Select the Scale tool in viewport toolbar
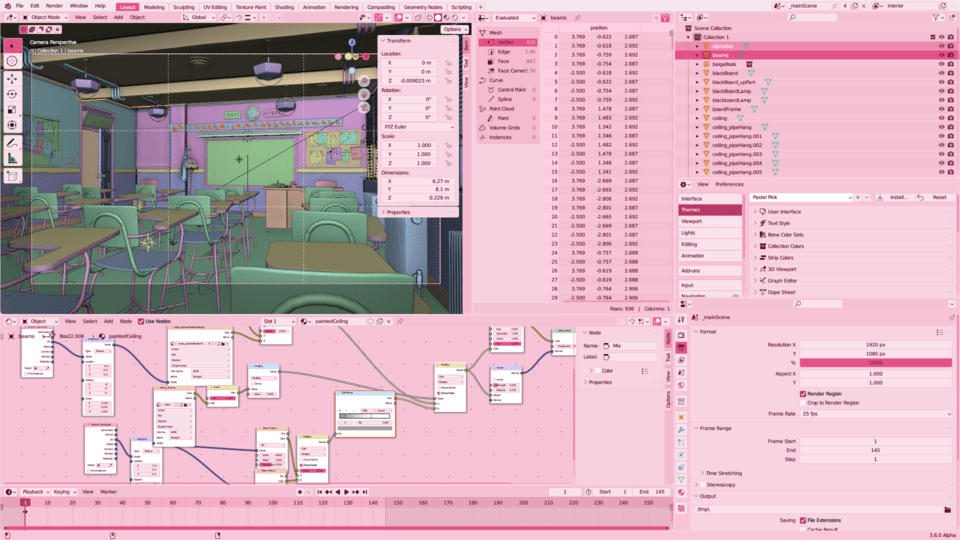 pos(12,110)
